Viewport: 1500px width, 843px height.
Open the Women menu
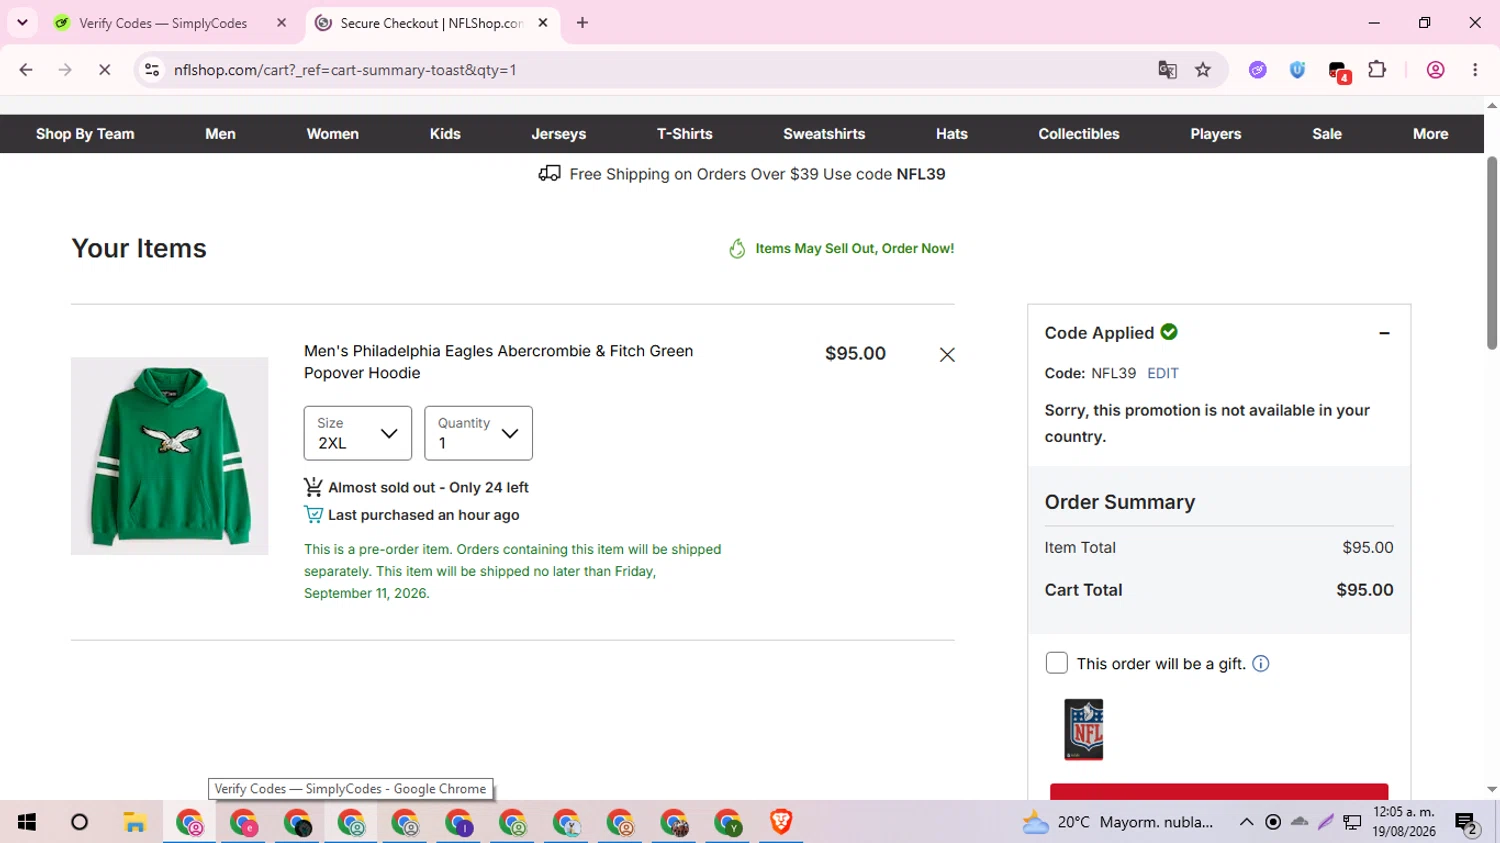point(332,134)
